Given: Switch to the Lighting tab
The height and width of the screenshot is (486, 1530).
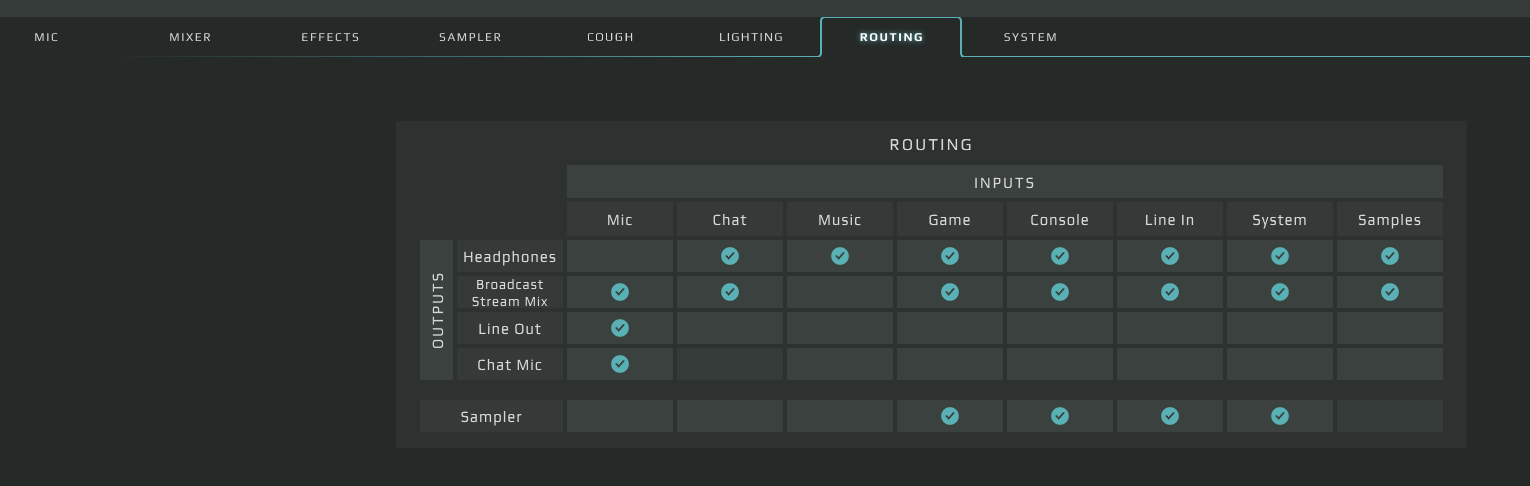Looking at the screenshot, I should [x=751, y=37].
